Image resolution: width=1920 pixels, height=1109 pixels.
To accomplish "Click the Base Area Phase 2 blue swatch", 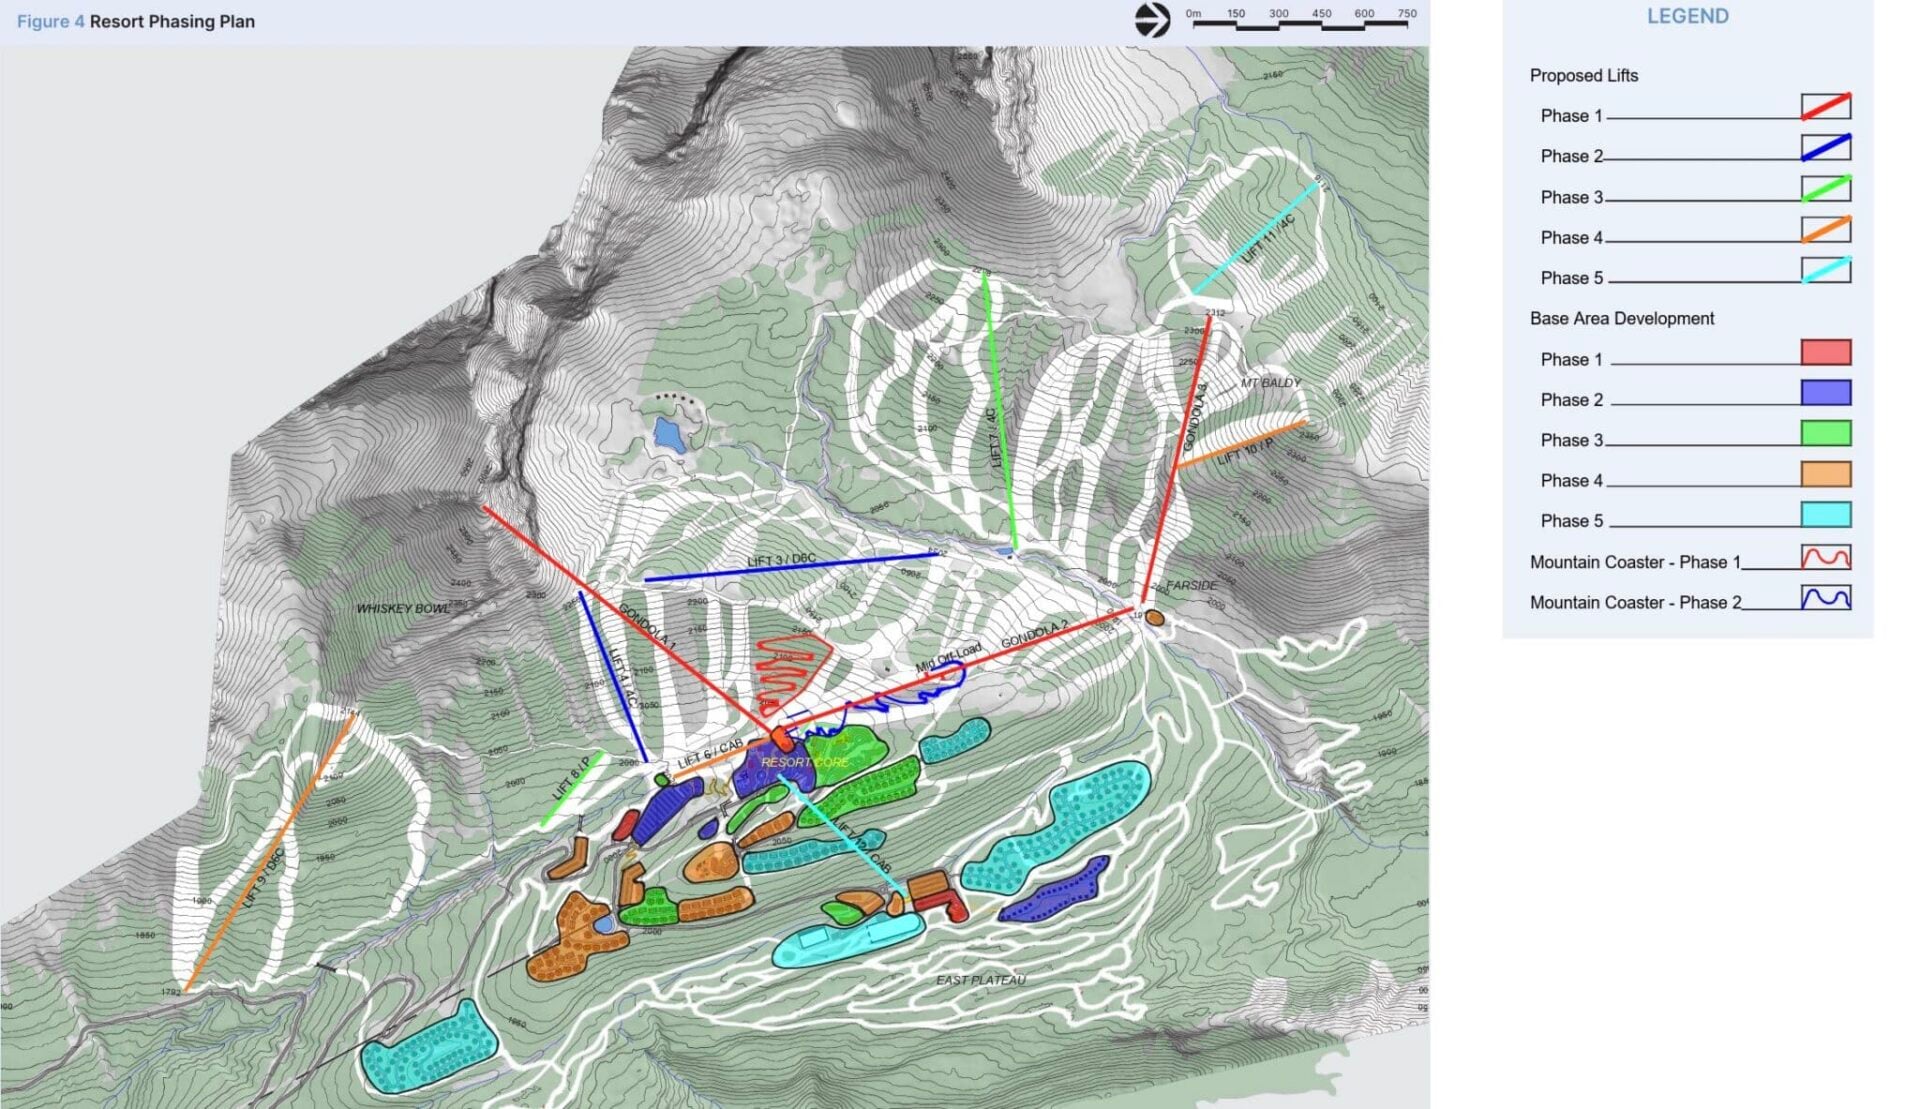I will pyautogui.click(x=1825, y=392).
